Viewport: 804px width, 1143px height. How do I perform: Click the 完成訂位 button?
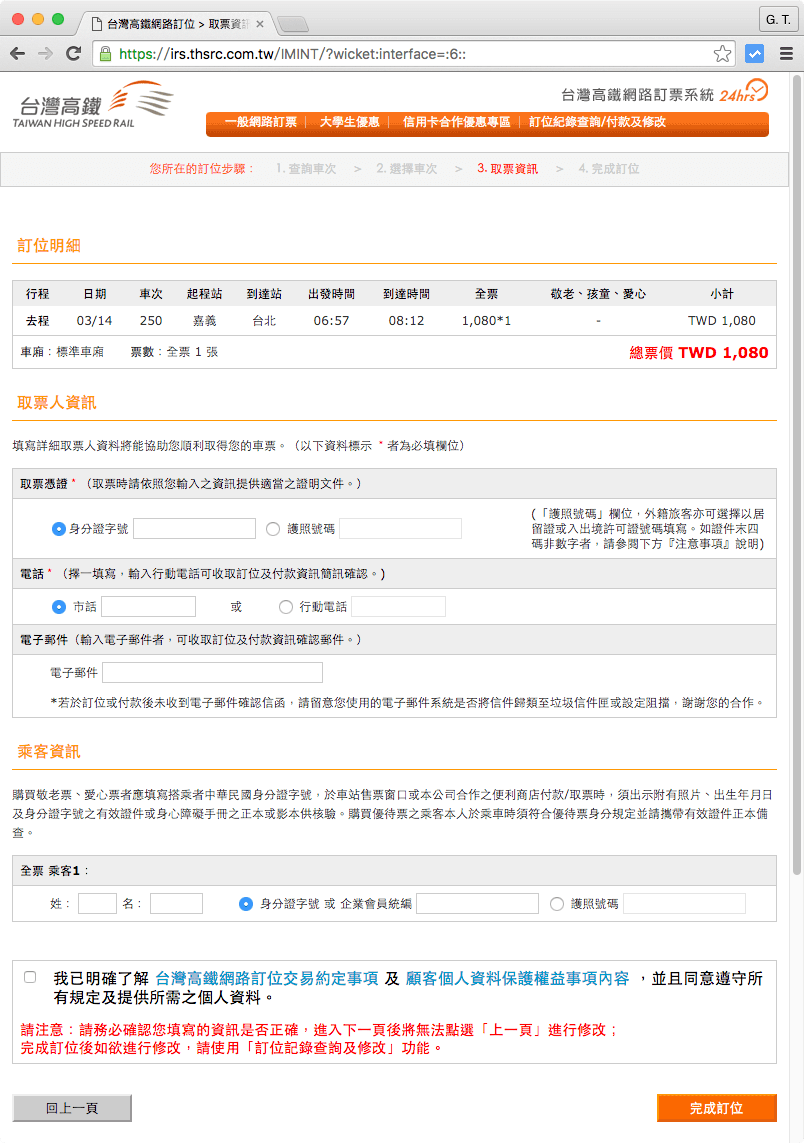coord(718,1108)
